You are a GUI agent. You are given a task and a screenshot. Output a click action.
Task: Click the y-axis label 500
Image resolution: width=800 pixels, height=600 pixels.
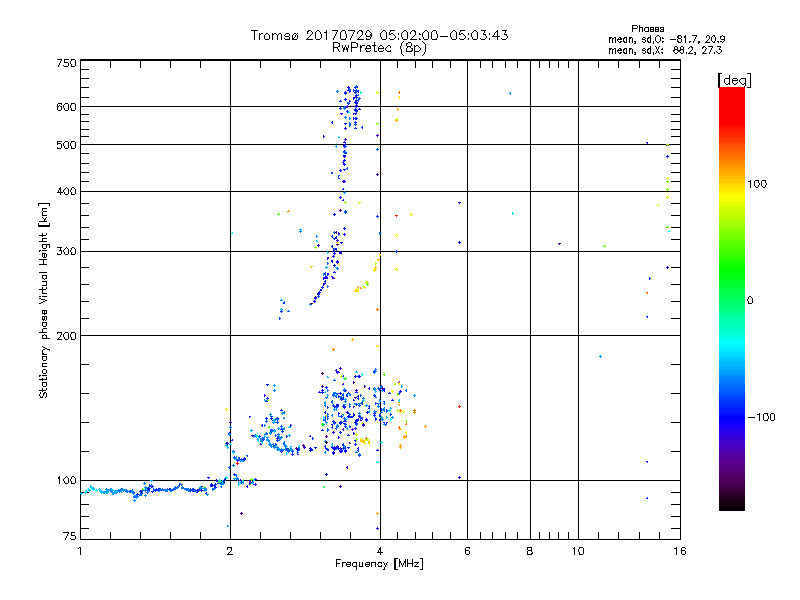66,145
